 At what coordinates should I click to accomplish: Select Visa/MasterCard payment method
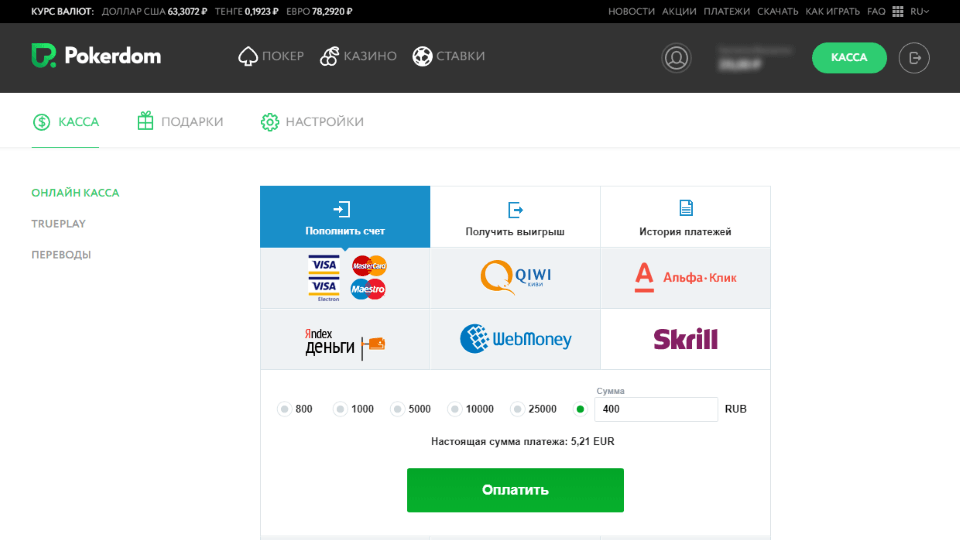point(345,277)
